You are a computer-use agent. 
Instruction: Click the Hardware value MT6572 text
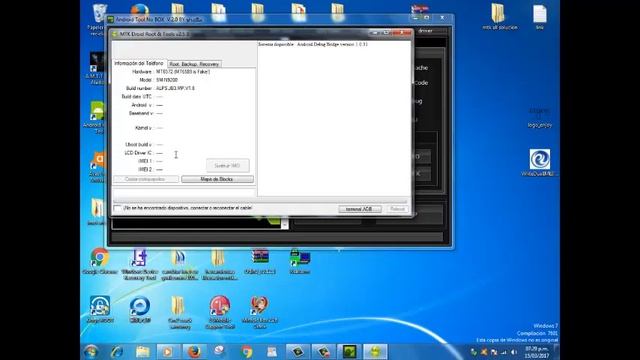click(x=183, y=71)
